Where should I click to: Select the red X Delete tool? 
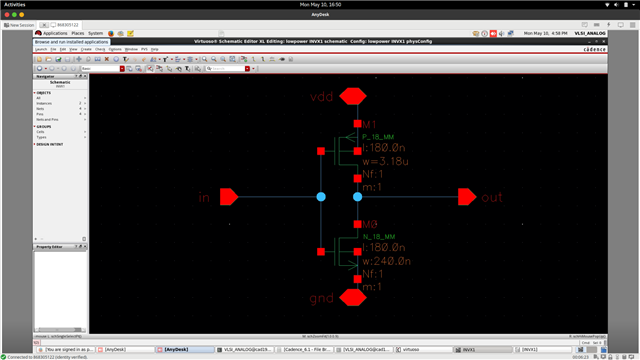coord(107,59)
